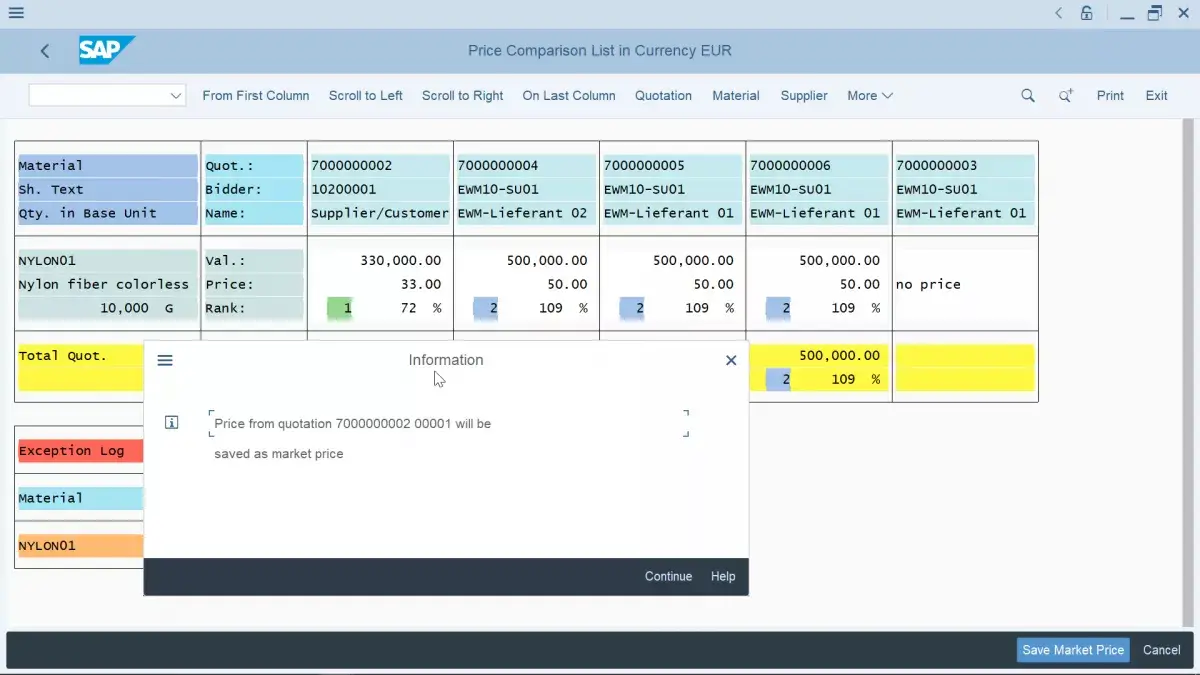Viewport: 1200px width, 675px height.
Task: Select quotation number 7000000005
Action: tap(672, 165)
